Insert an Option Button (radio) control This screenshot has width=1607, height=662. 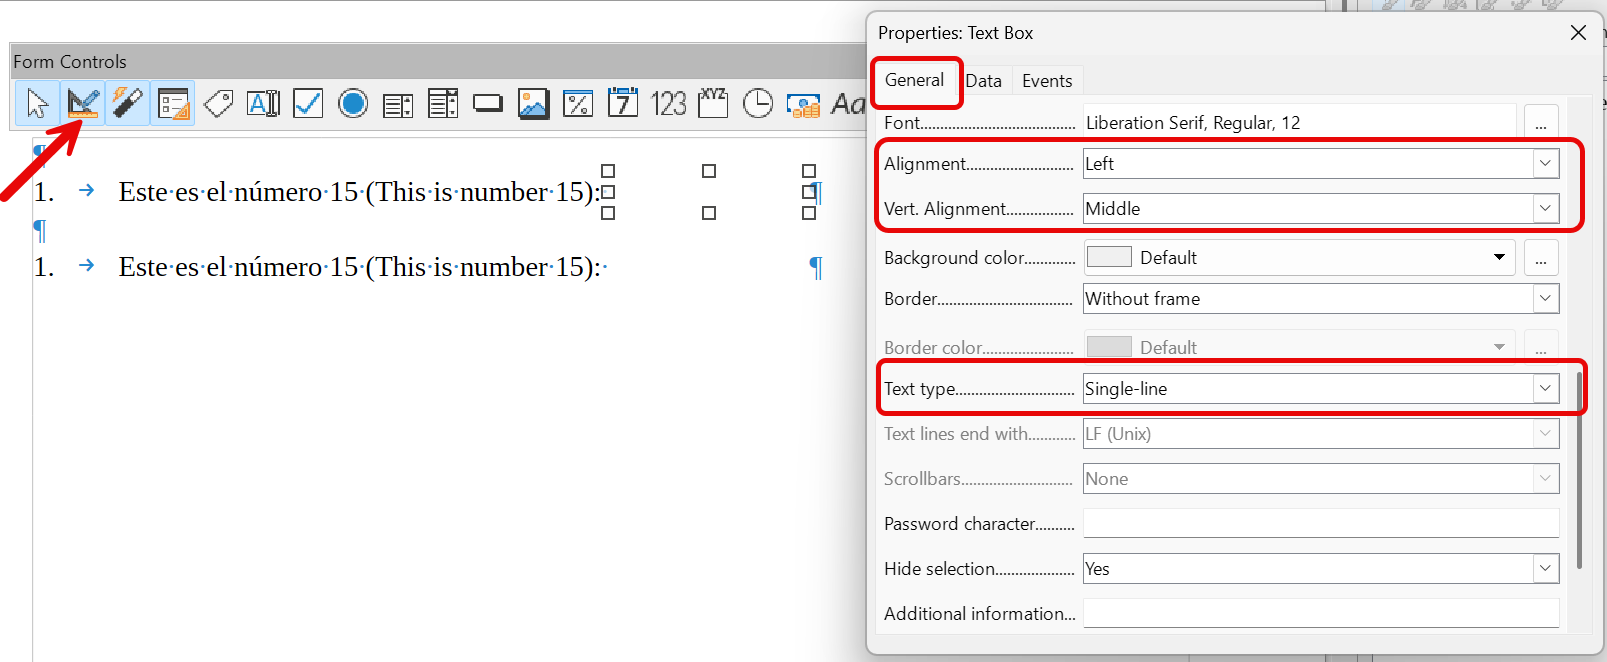[353, 103]
